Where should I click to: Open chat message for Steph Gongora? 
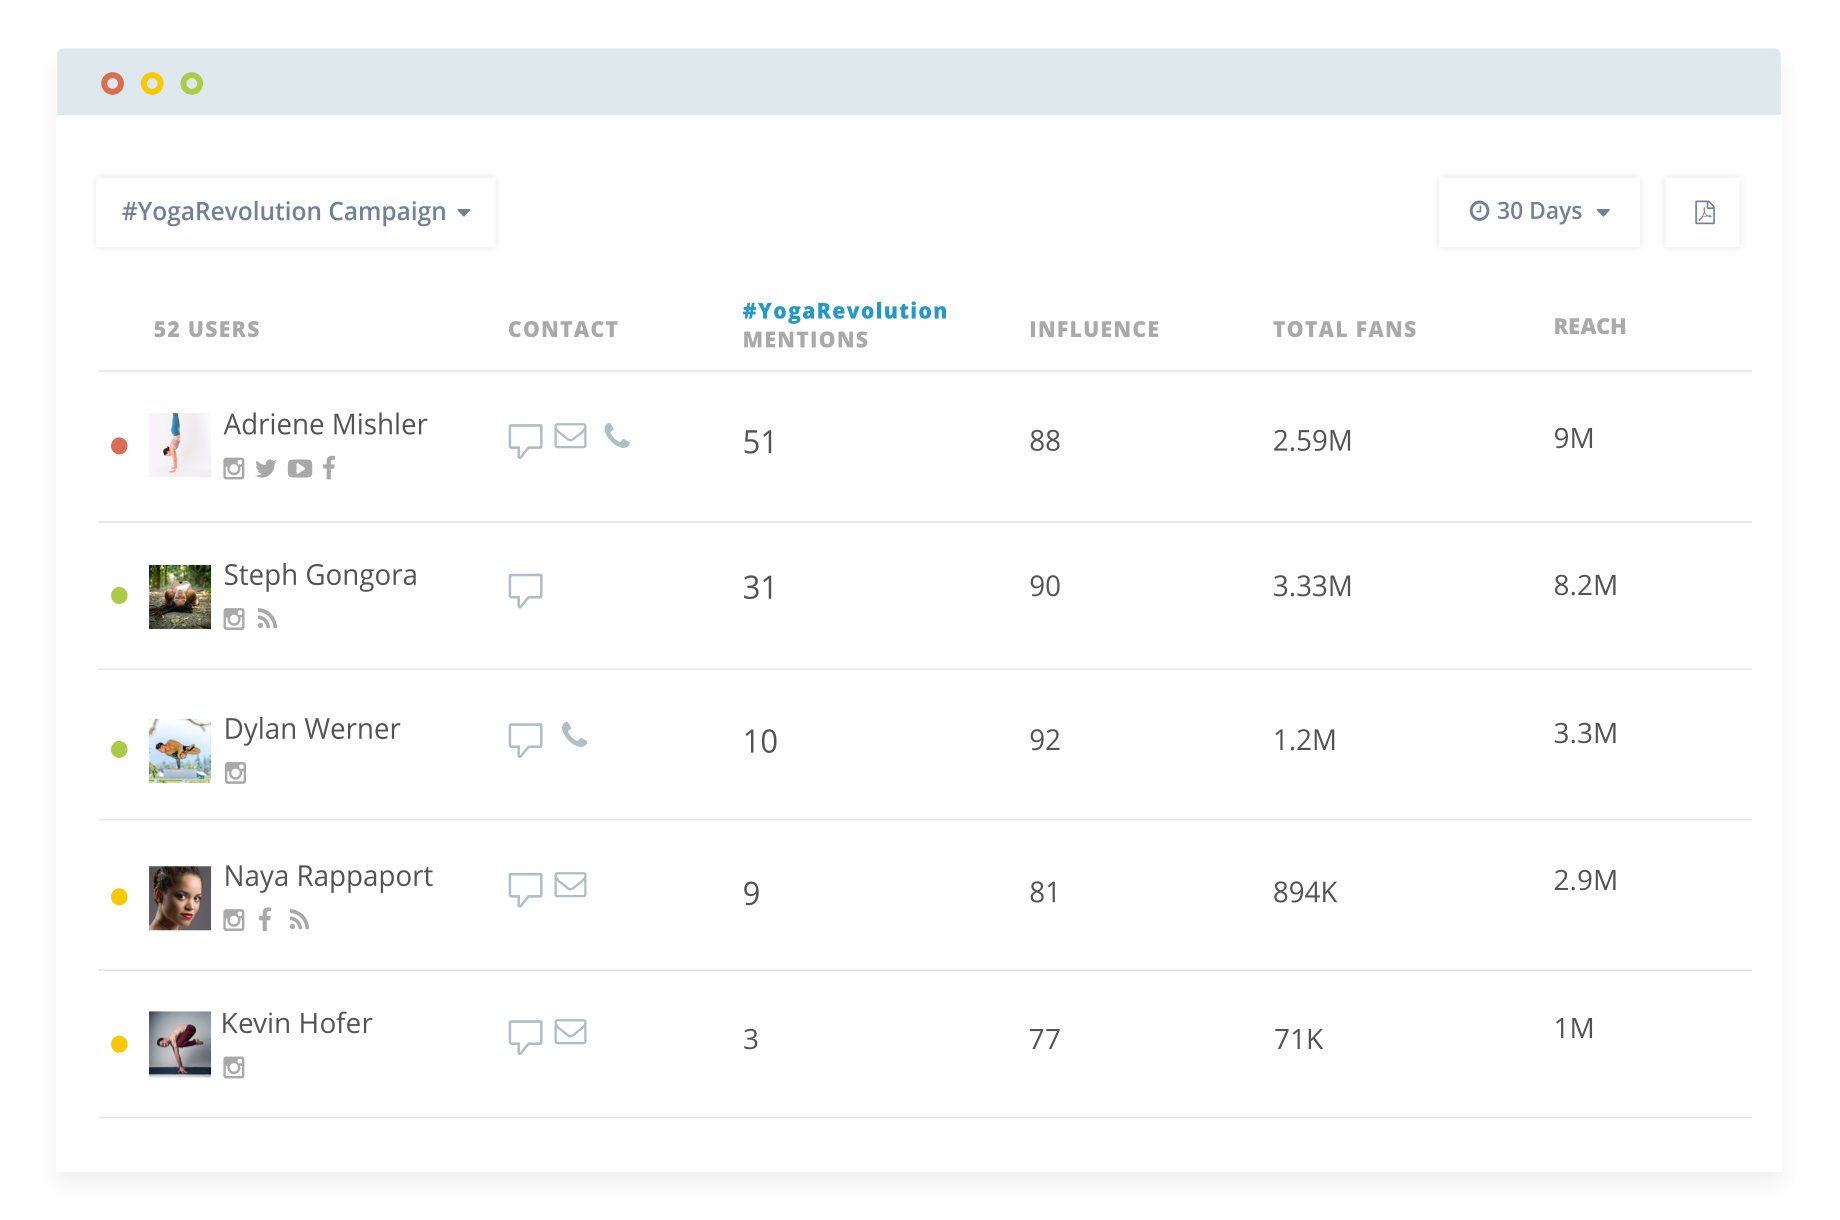[525, 589]
